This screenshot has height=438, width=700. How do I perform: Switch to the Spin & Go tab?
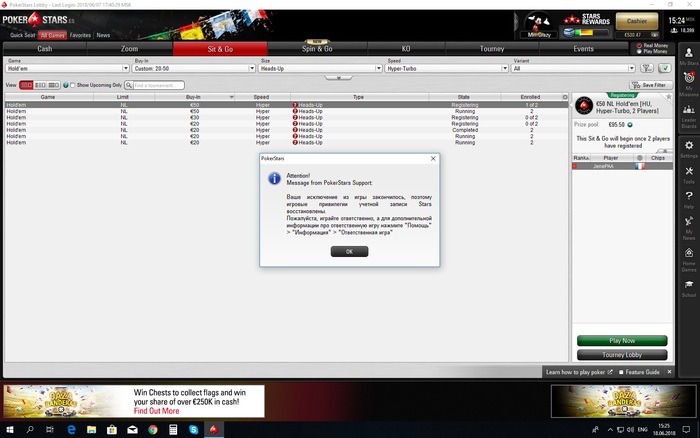click(317, 49)
